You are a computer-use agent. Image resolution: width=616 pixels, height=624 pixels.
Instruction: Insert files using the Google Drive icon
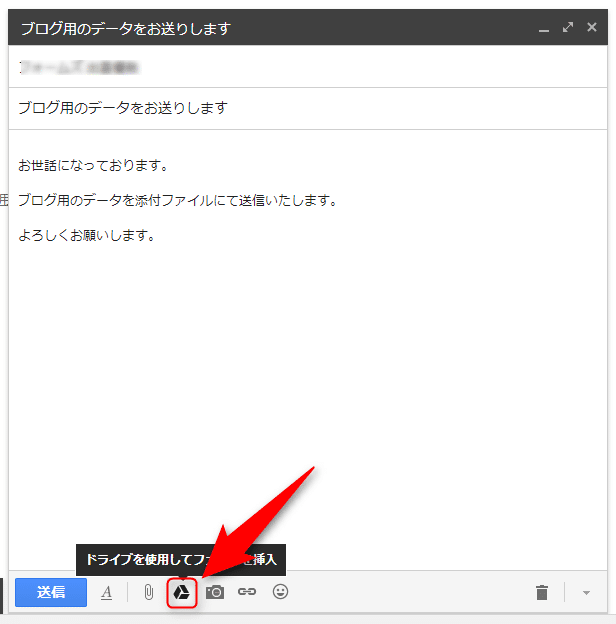pyautogui.click(x=182, y=593)
